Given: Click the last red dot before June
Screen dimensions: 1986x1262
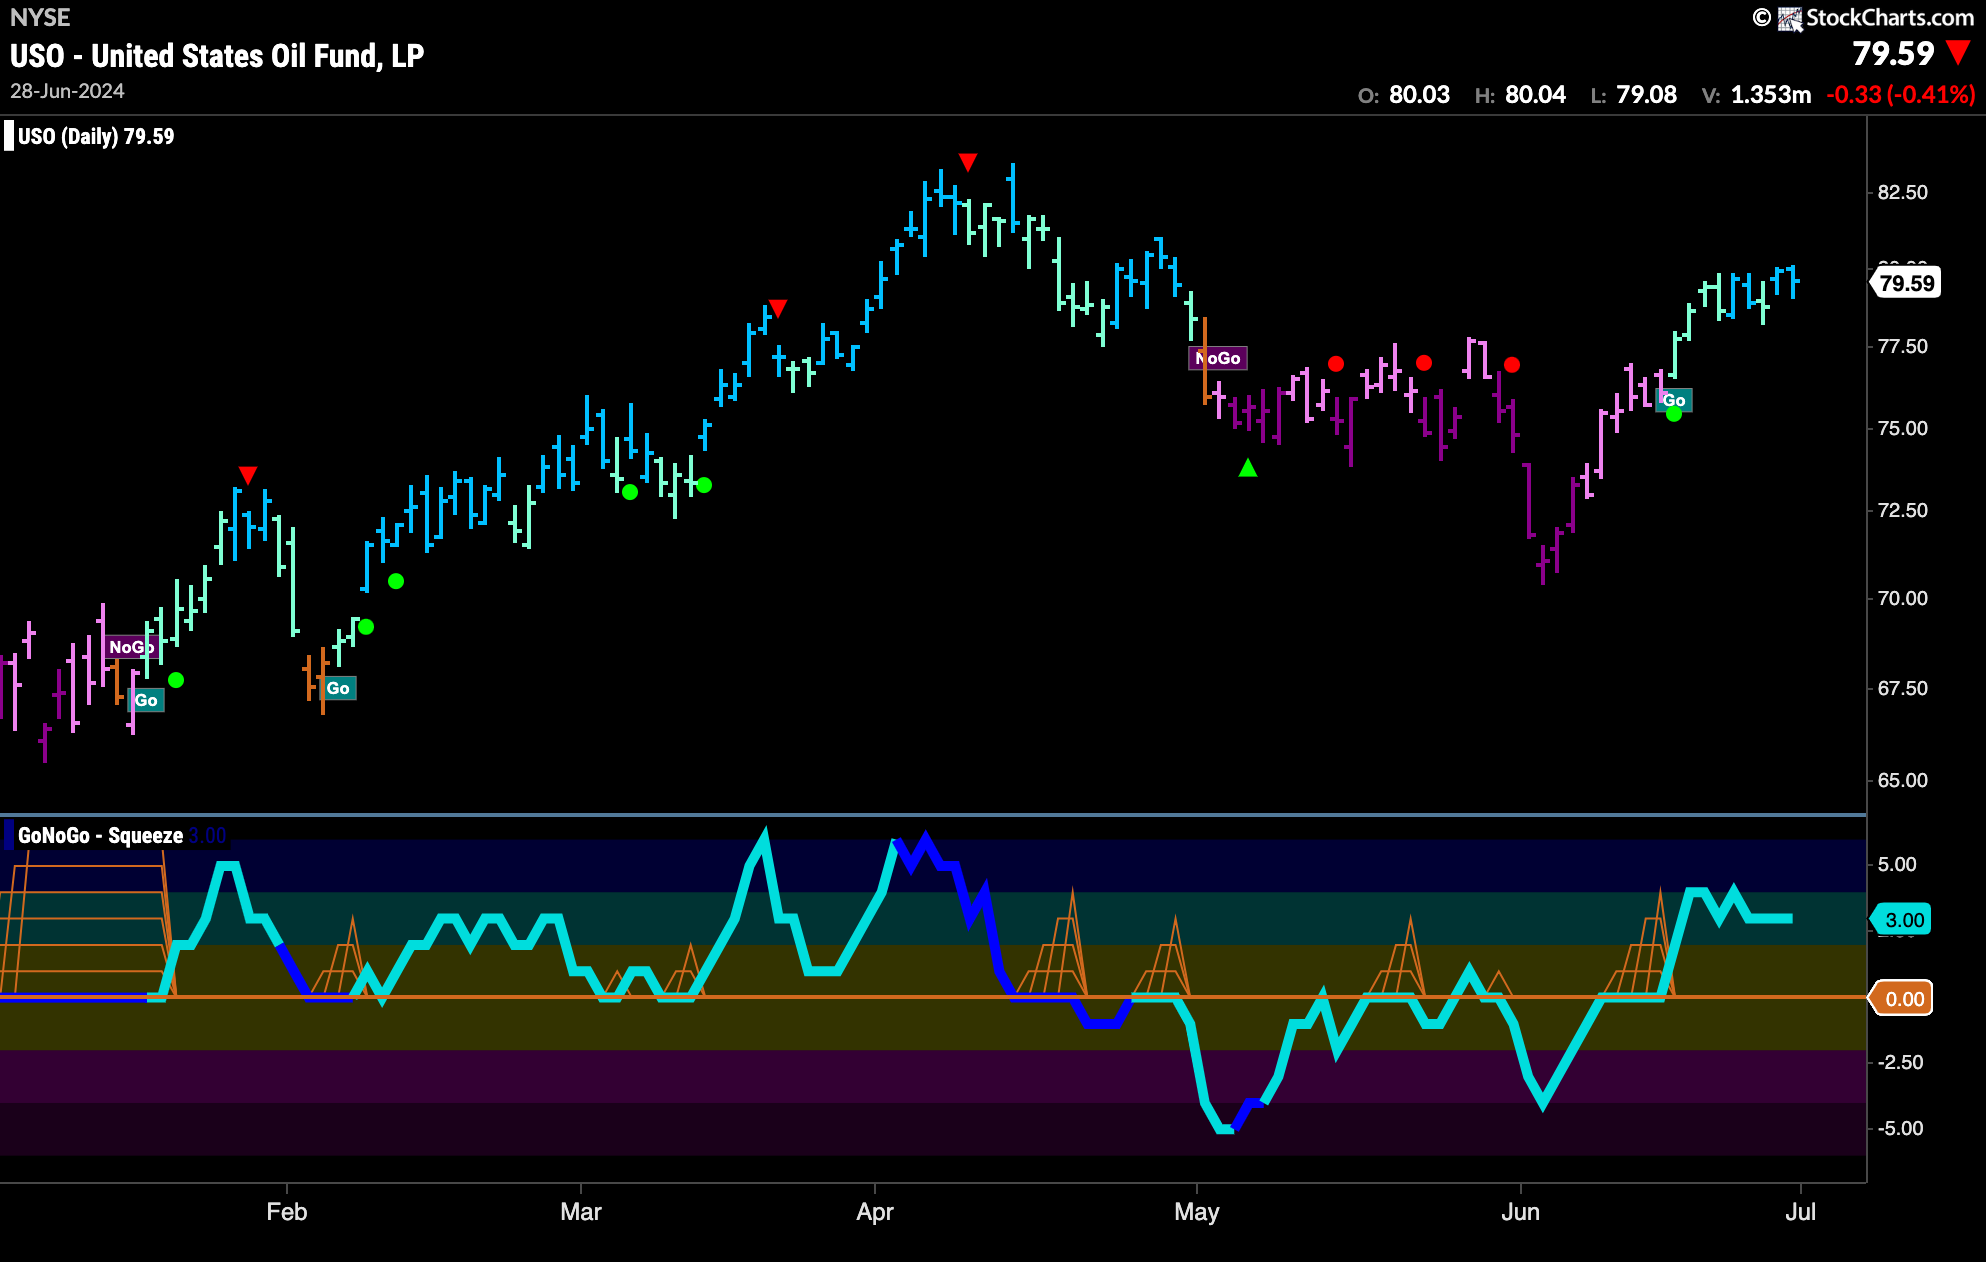Looking at the screenshot, I should (x=1512, y=365).
